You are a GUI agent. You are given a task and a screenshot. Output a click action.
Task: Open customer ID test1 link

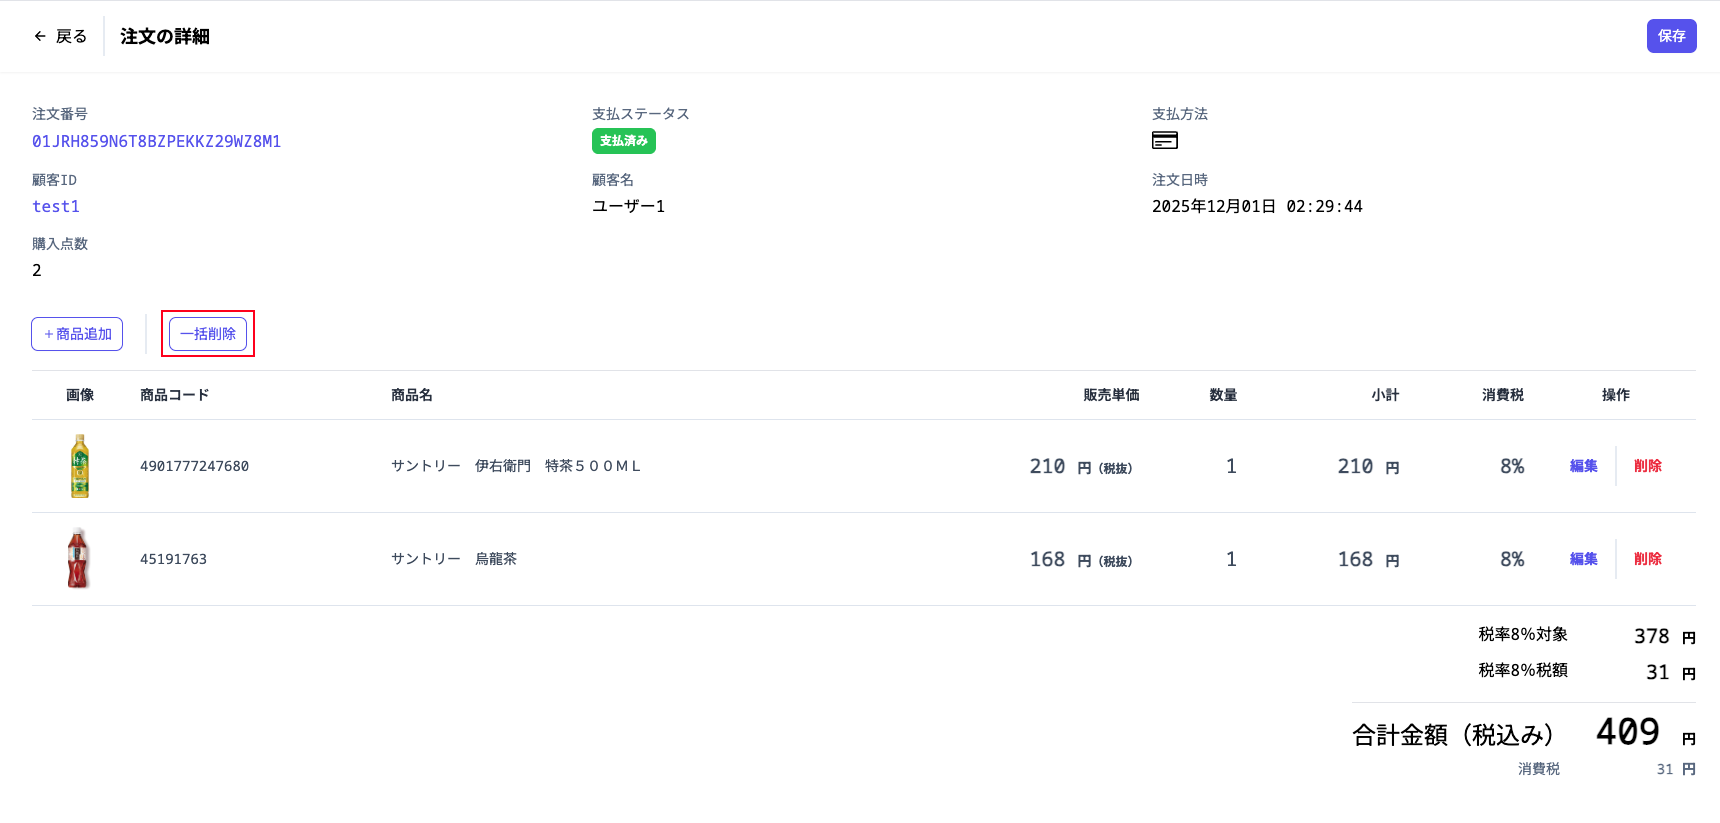[56, 206]
